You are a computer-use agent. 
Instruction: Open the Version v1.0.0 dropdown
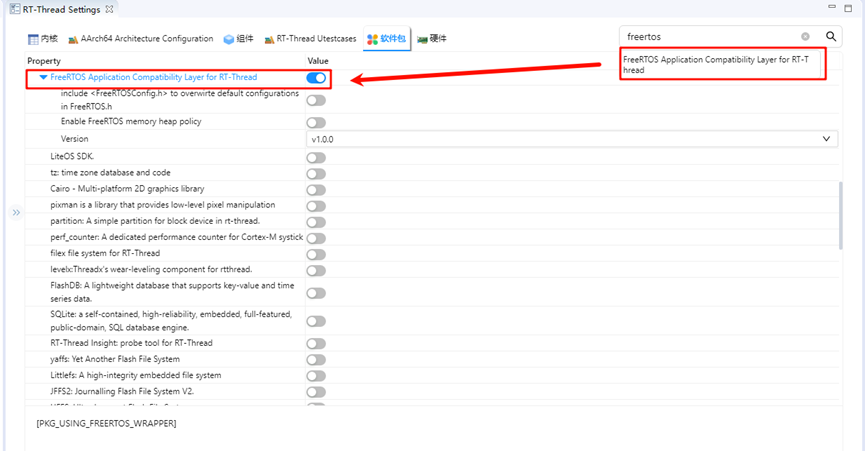(572, 139)
